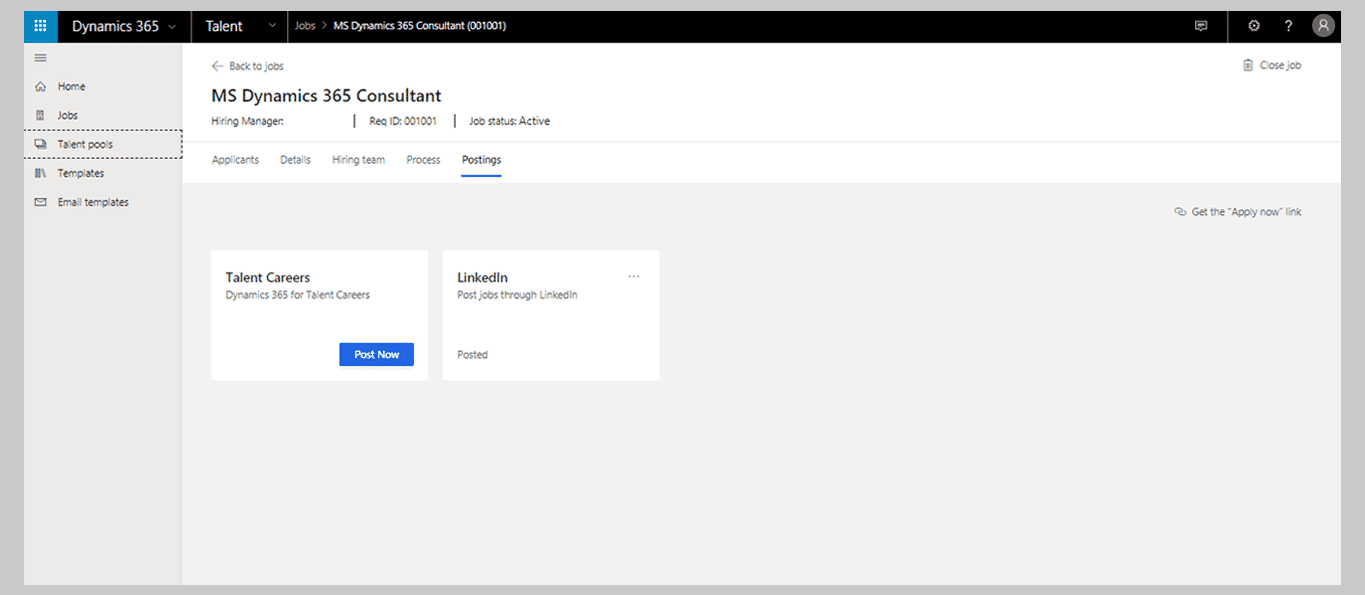Click the Jobs breadcrumb link
Image resolution: width=1365 pixels, height=595 pixels.
(304, 26)
